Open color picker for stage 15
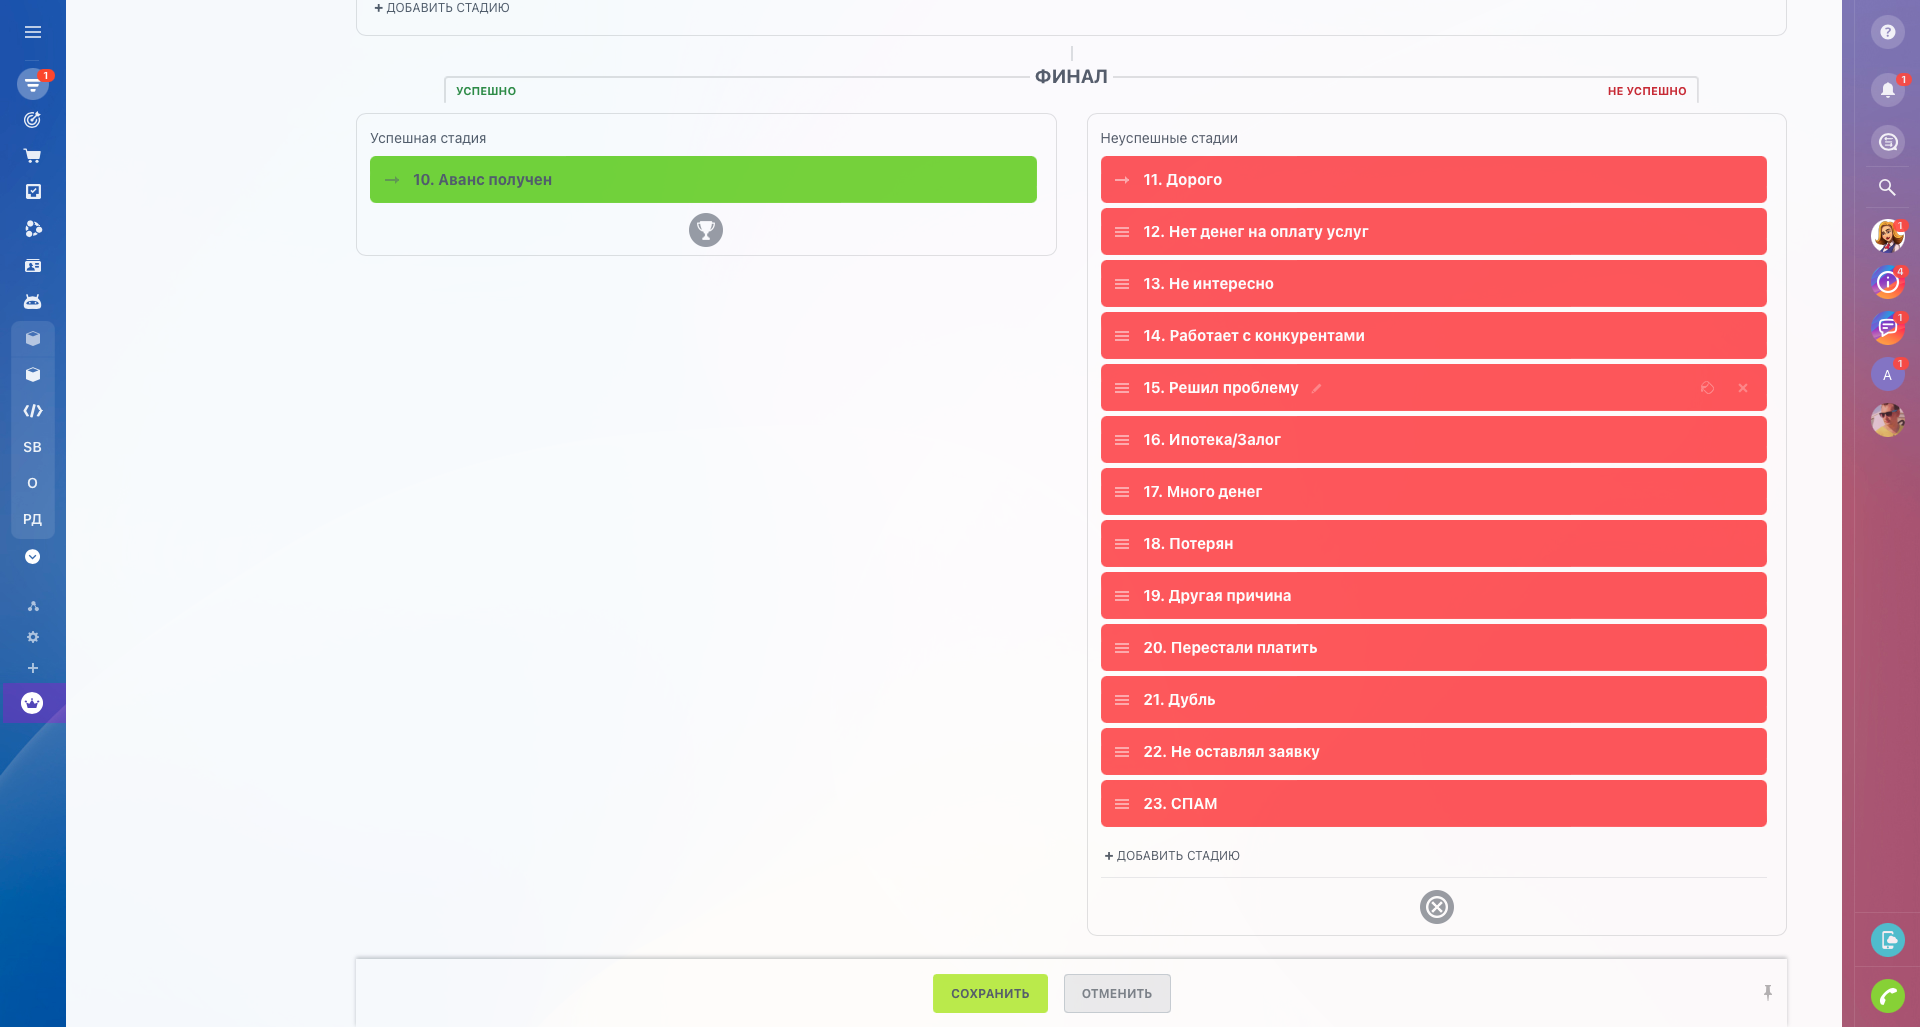This screenshot has height=1027, width=1920. pos(1707,388)
